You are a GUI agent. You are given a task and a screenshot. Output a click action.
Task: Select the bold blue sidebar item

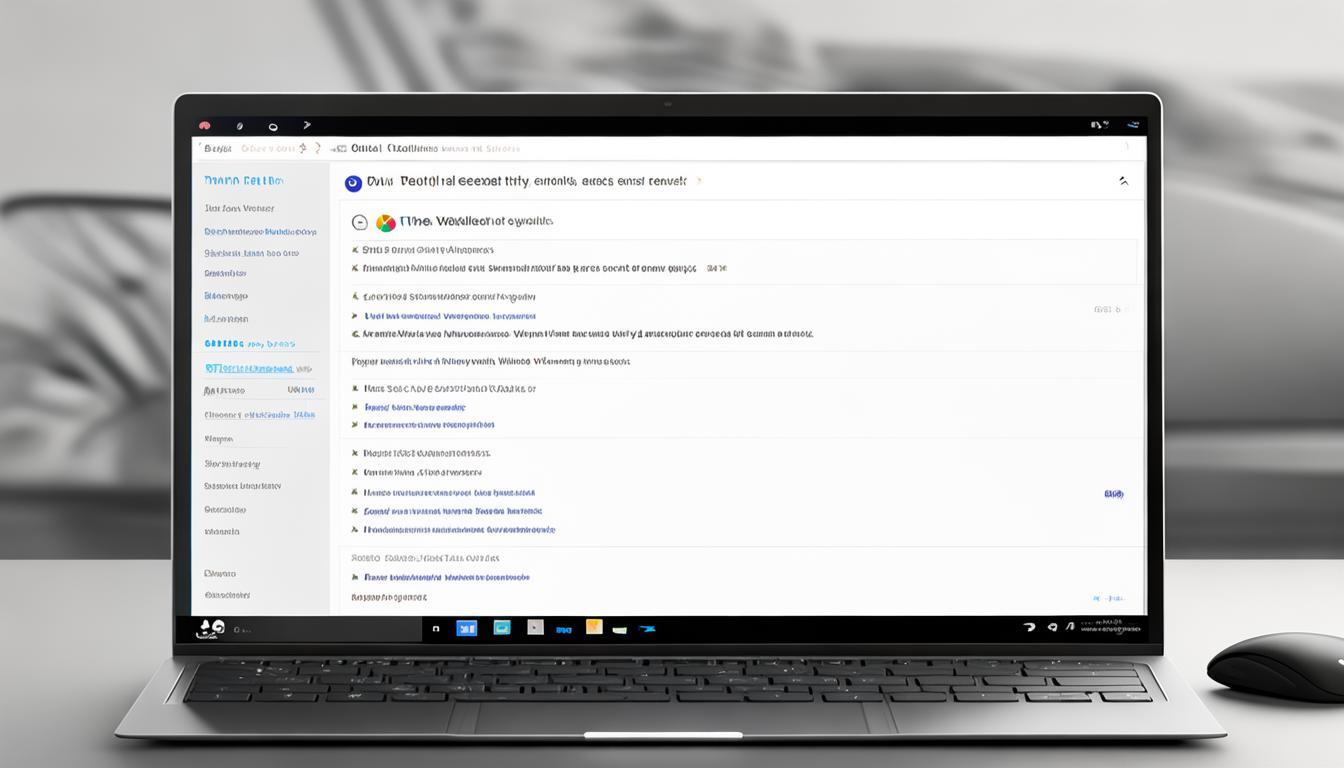[249, 343]
